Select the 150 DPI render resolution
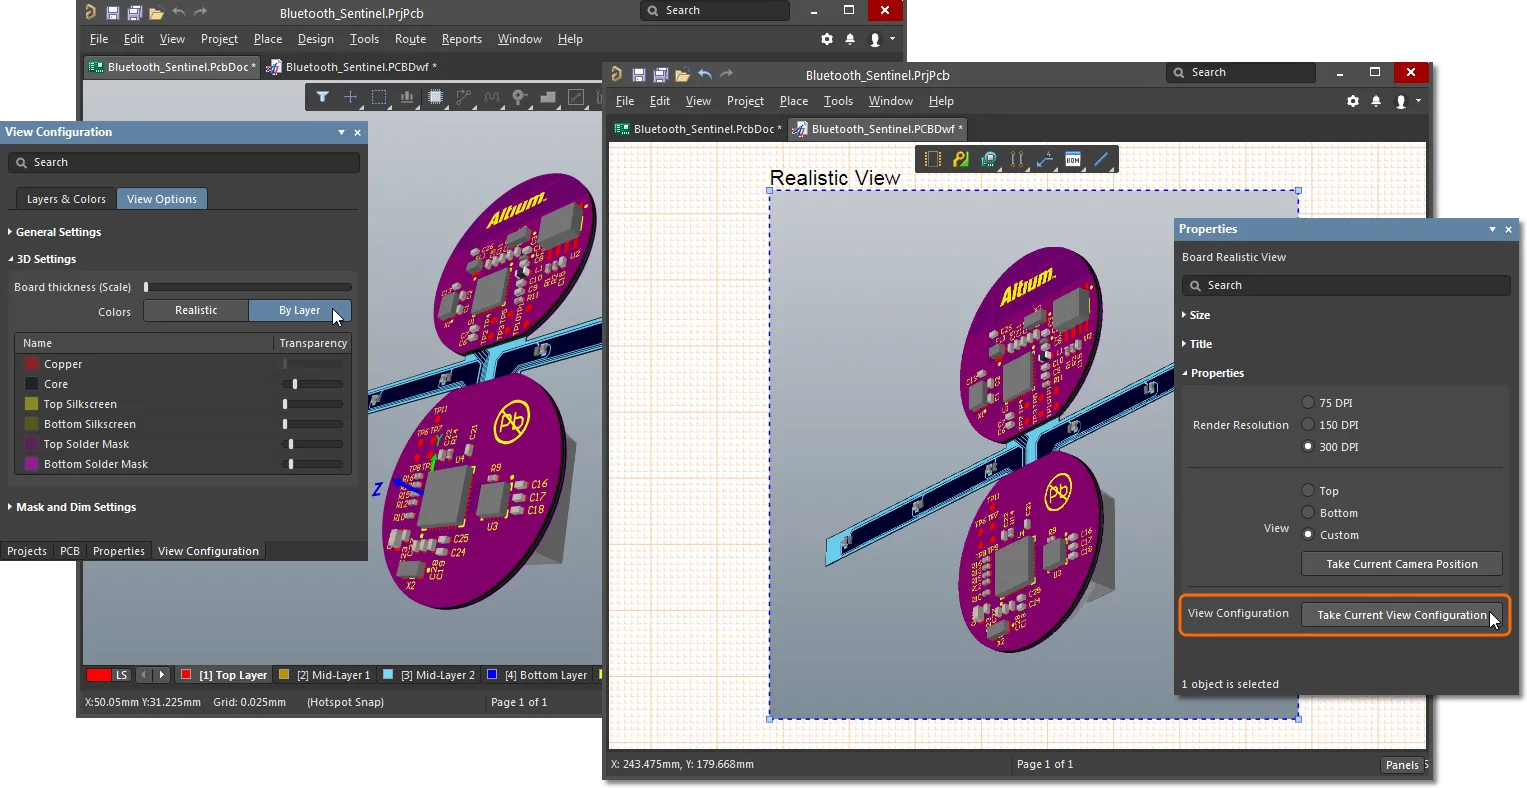 pos(1308,424)
